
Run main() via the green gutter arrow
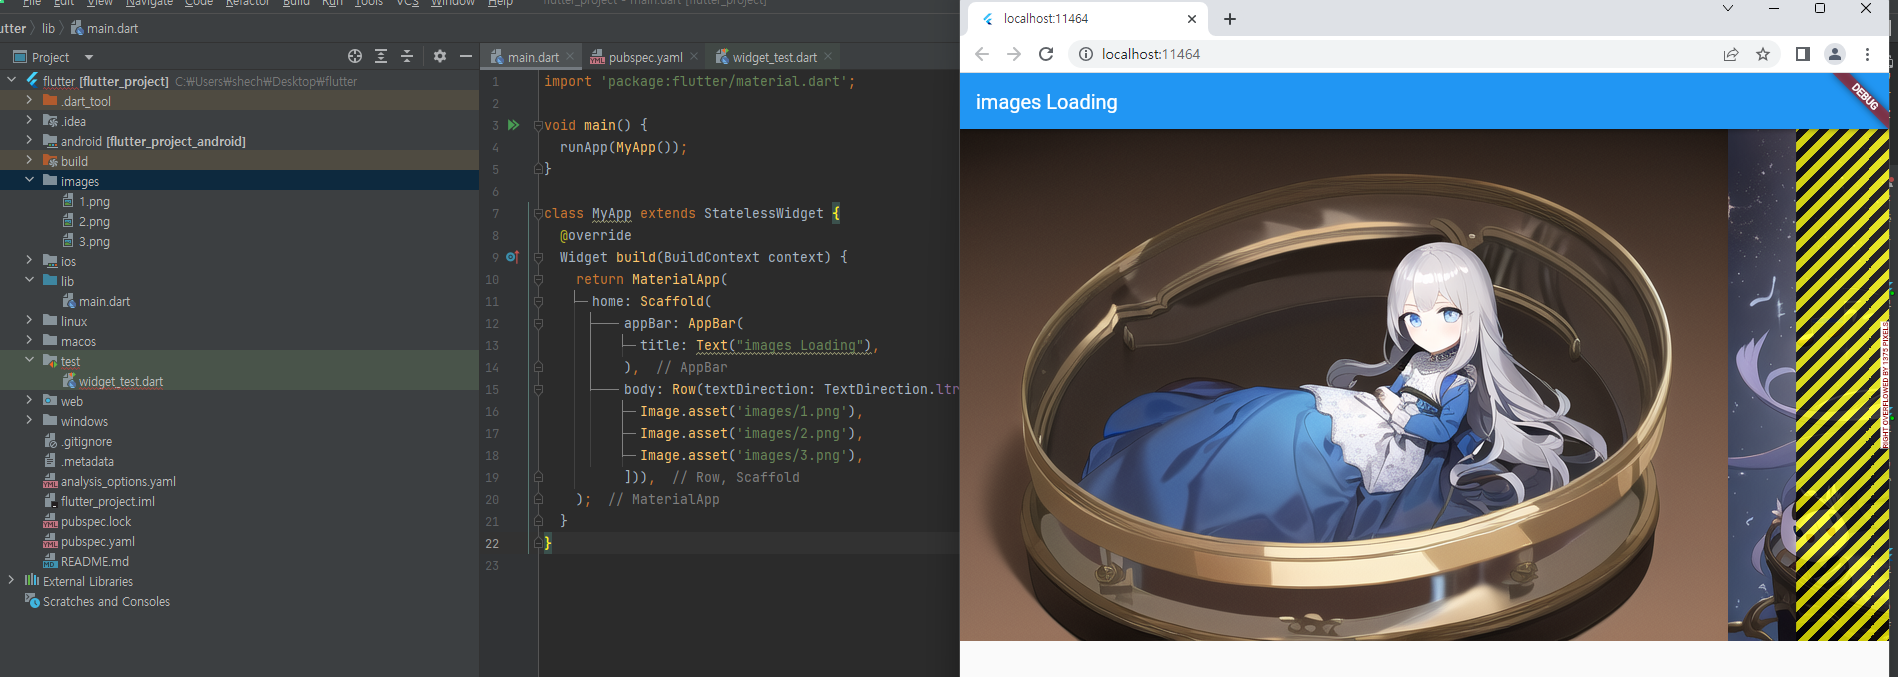[x=513, y=125]
